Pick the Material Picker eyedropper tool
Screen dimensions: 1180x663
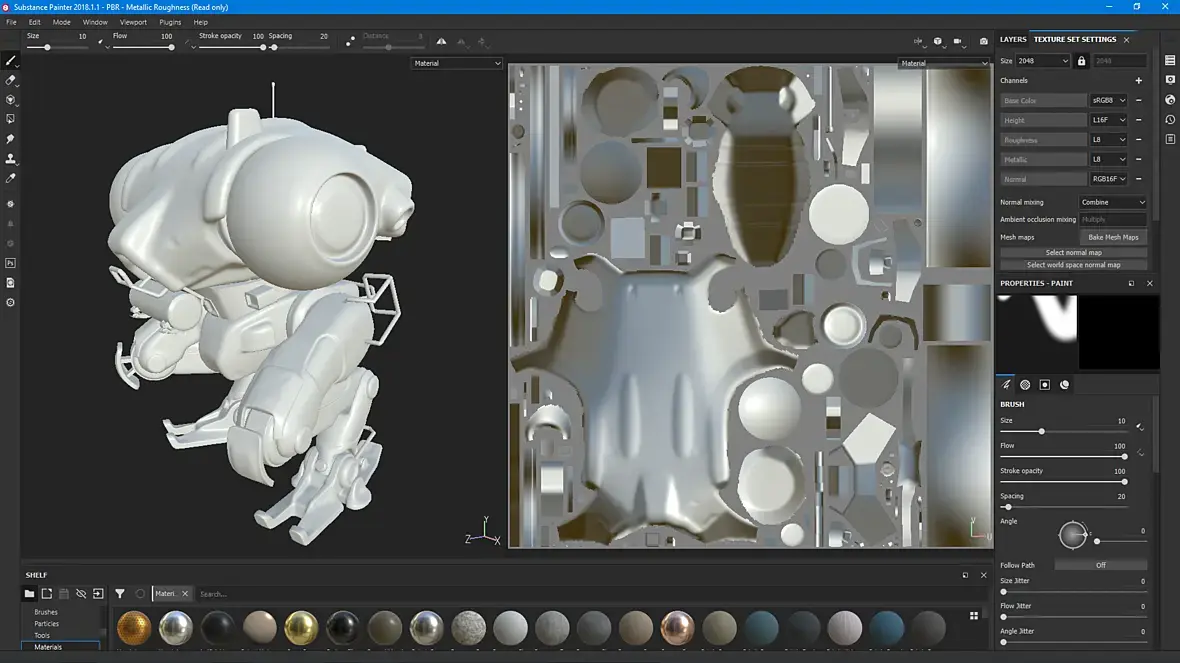tap(11, 178)
